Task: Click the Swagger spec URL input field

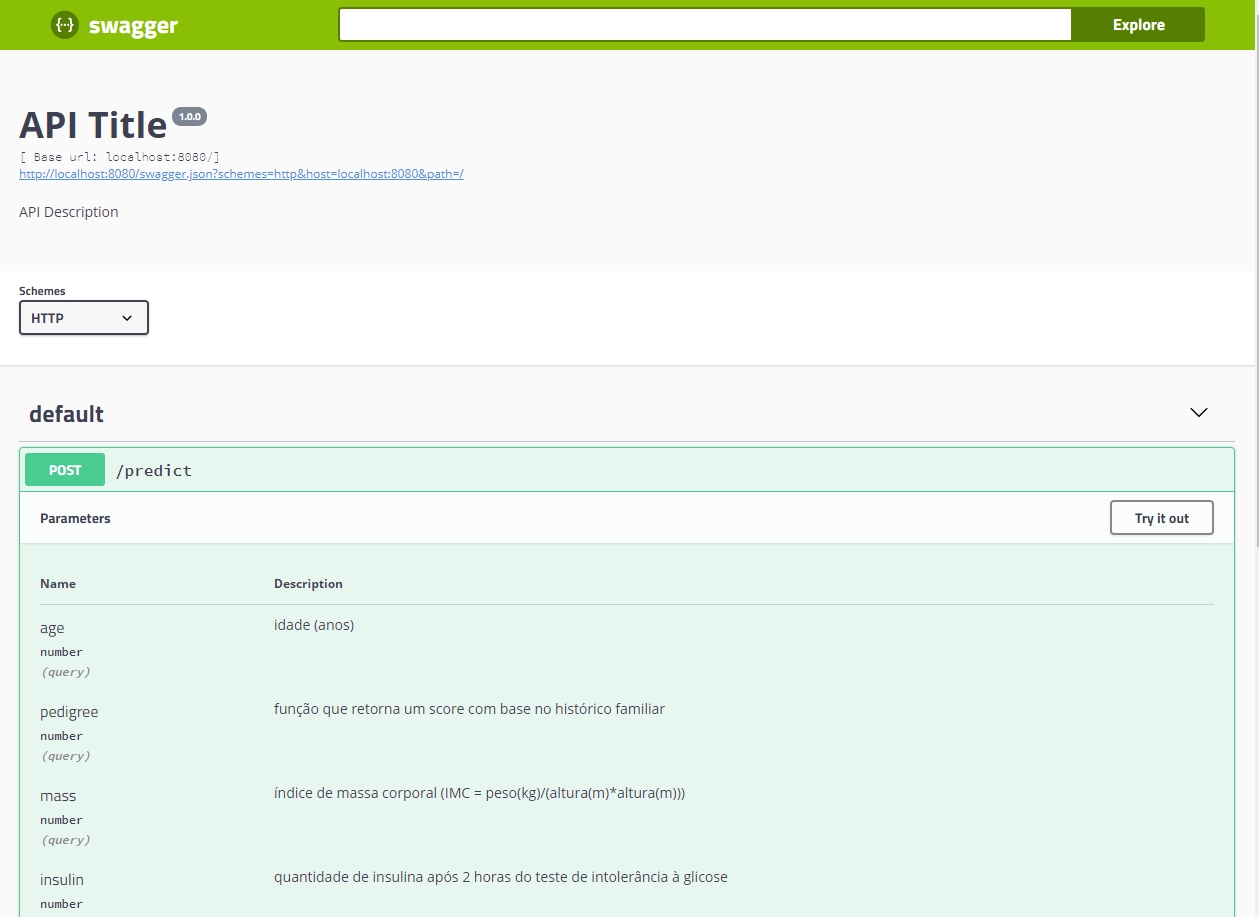Action: [x=705, y=25]
